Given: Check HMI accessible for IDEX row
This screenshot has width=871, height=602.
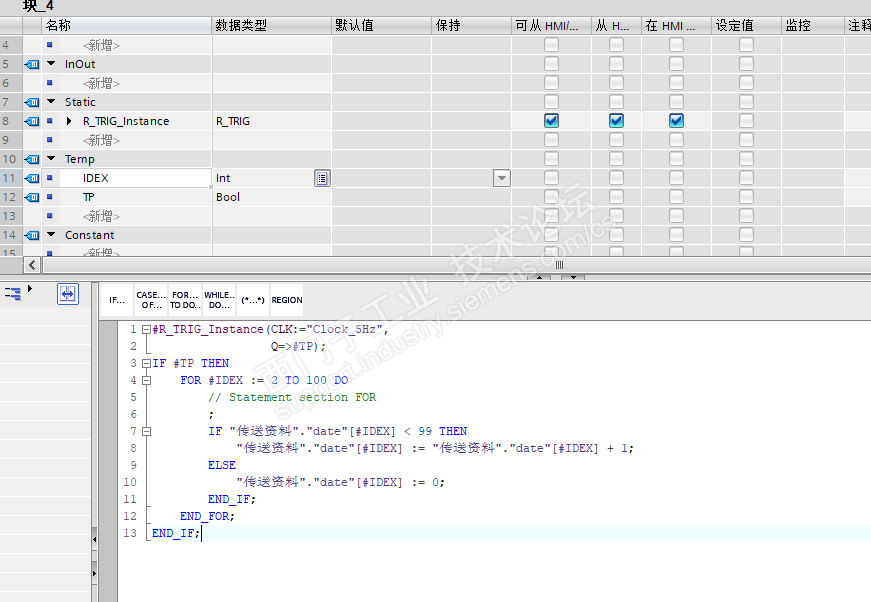Looking at the screenshot, I should click(x=552, y=178).
